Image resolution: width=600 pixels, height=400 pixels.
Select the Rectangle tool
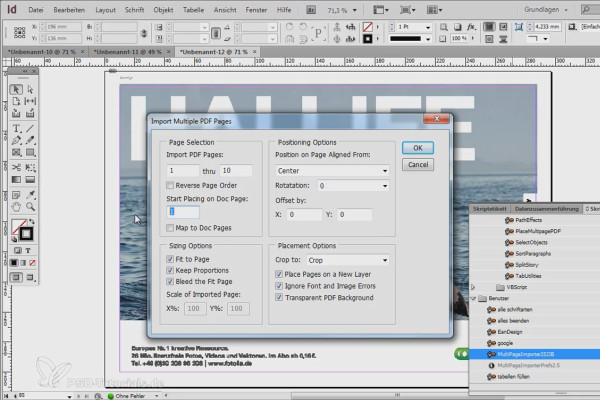[30, 152]
